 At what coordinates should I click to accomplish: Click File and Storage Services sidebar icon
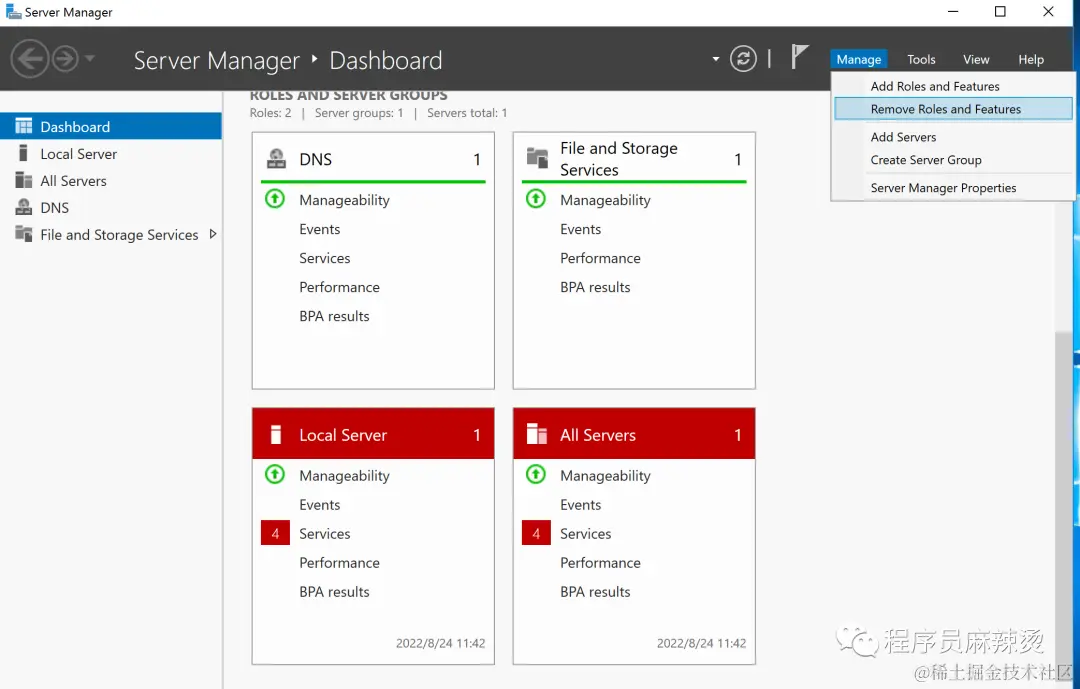[23, 234]
